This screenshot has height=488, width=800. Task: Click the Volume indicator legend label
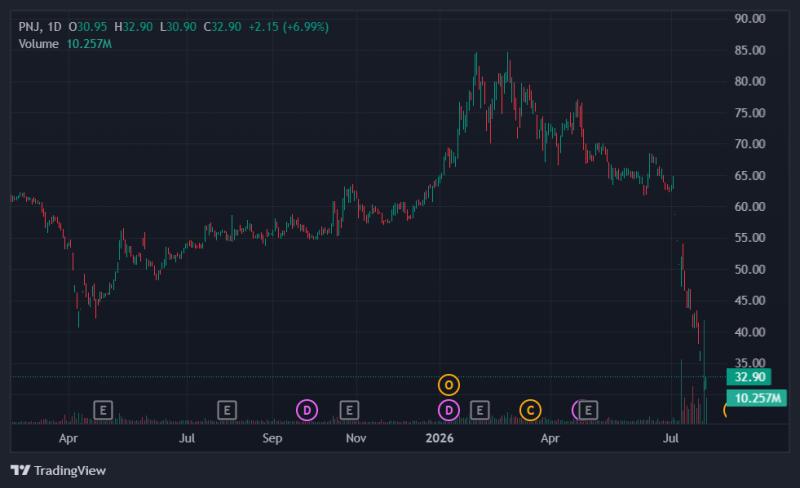pos(38,44)
